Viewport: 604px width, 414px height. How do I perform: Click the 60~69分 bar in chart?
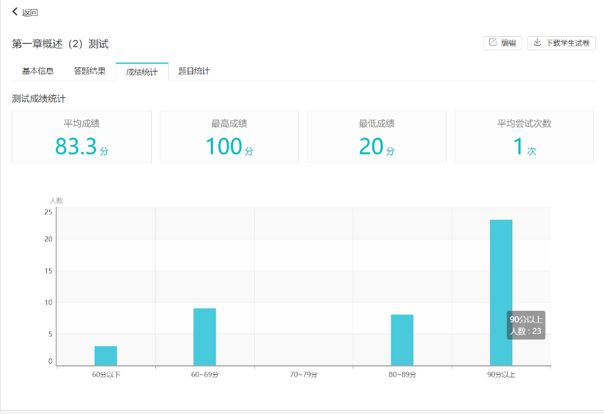tap(205, 337)
